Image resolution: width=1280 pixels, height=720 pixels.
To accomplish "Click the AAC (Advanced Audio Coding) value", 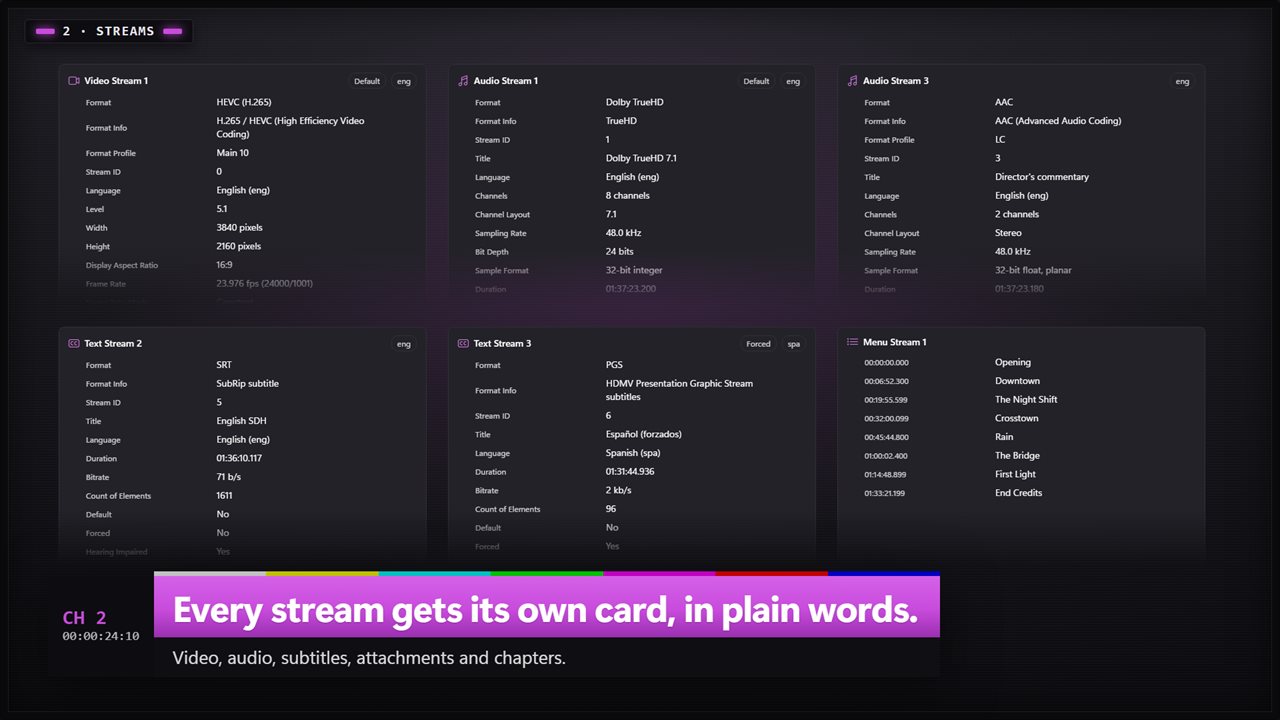I will [1058, 121].
